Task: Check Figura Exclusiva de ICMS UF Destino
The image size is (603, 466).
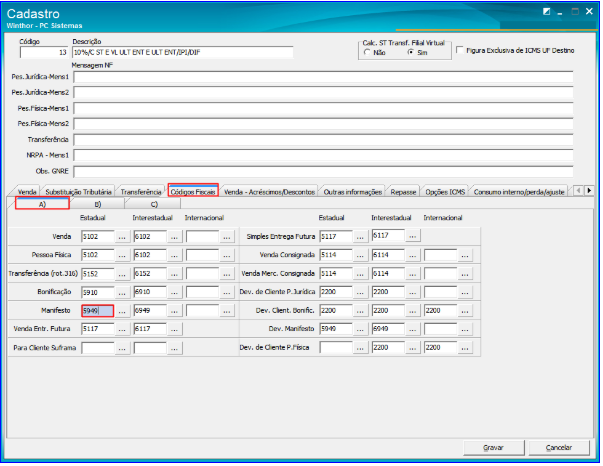Action: tap(460, 50)
